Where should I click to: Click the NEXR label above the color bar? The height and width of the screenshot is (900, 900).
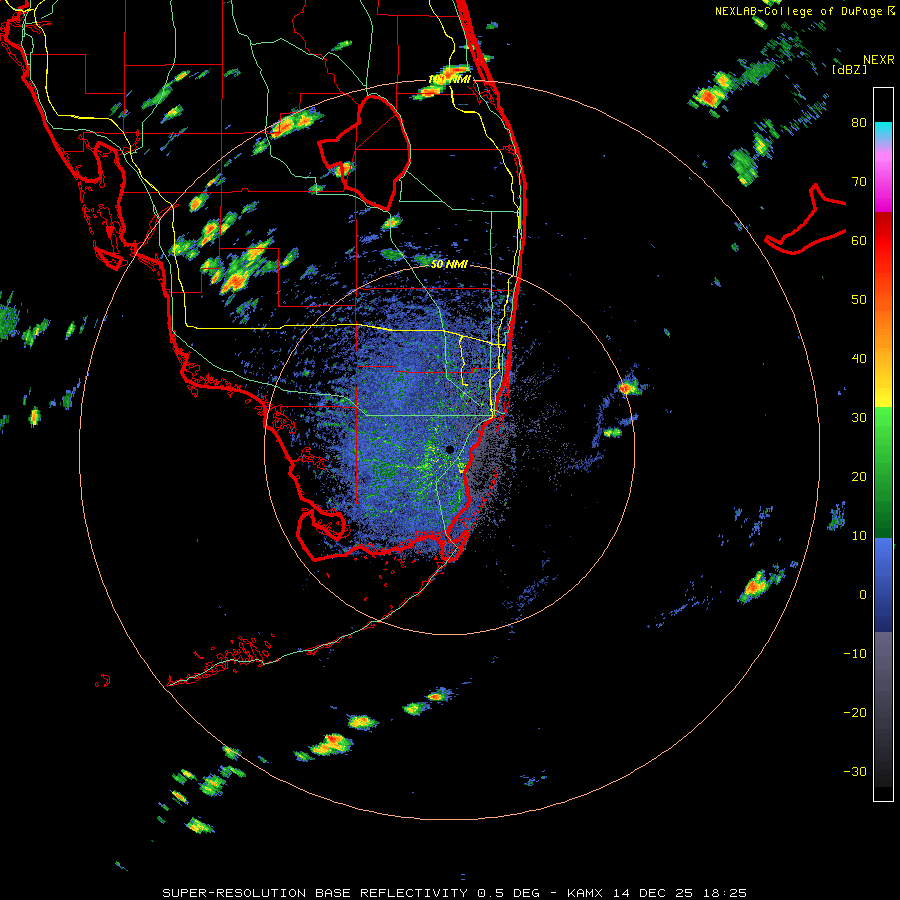878,60
